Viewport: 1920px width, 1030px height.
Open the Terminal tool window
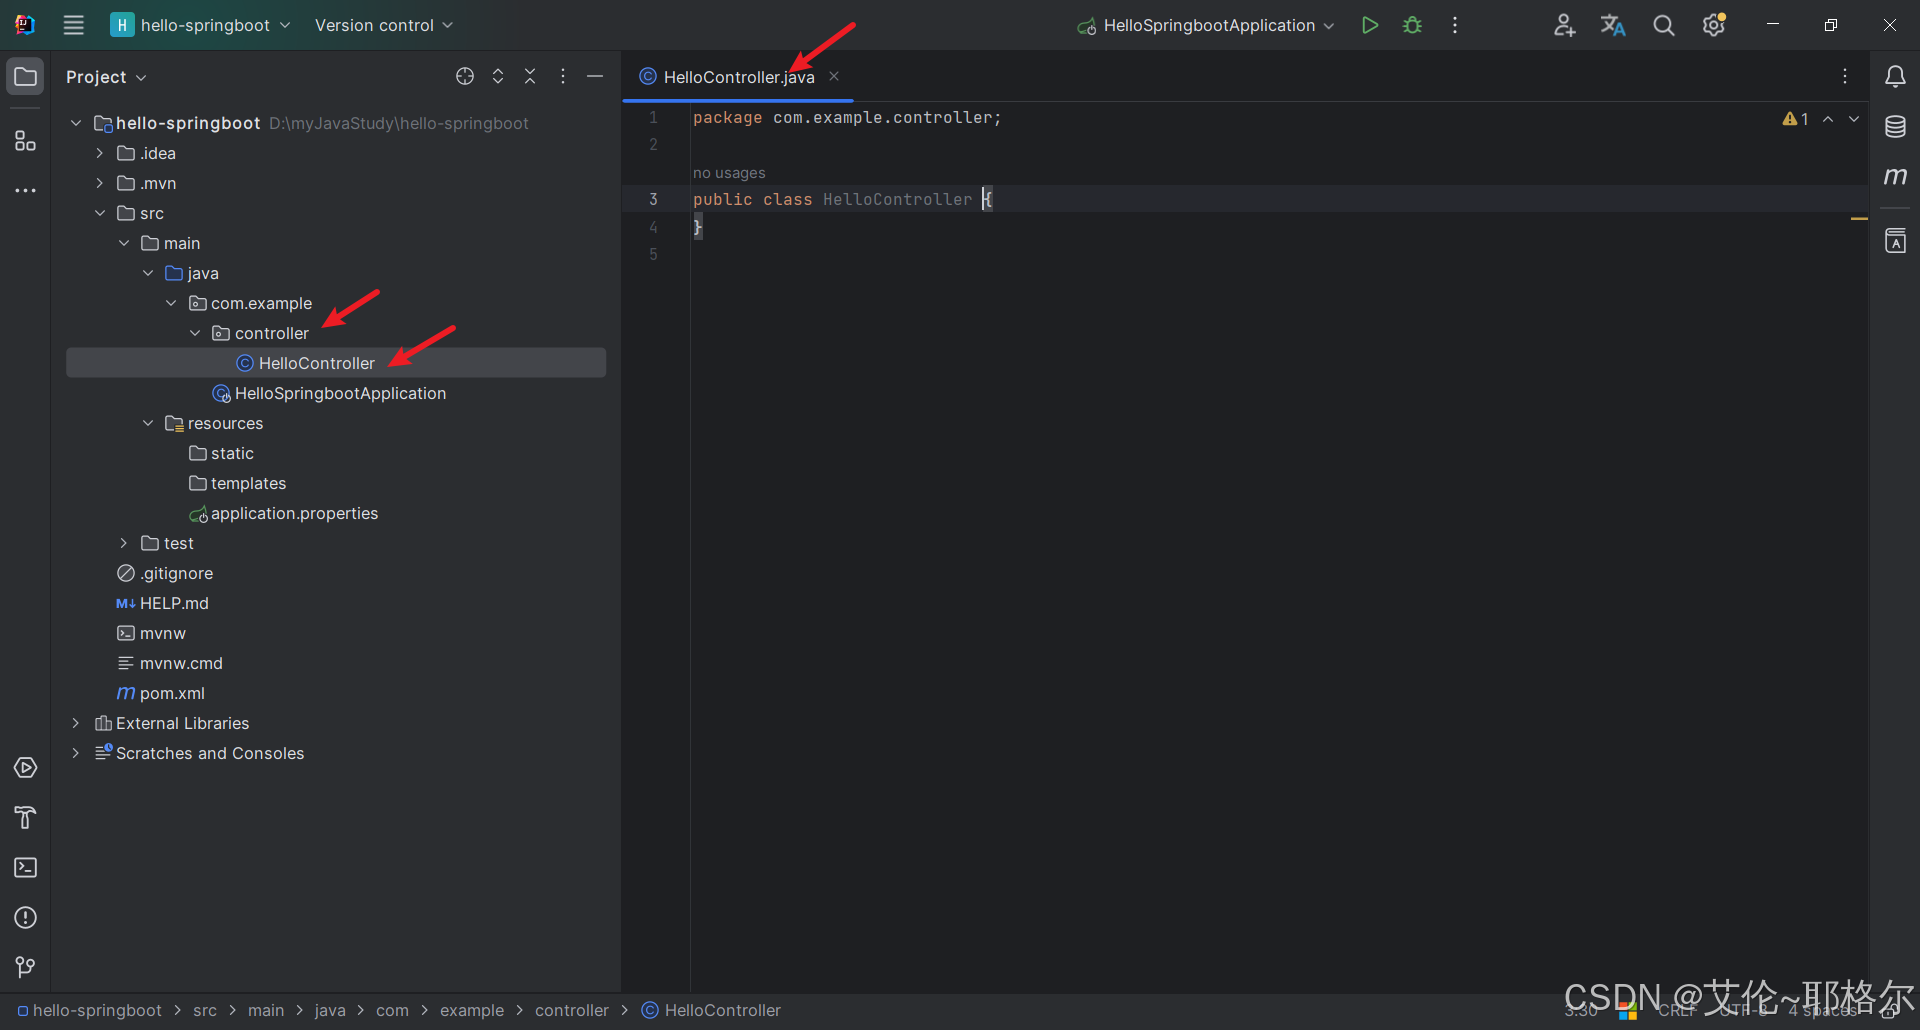(26, 868)
